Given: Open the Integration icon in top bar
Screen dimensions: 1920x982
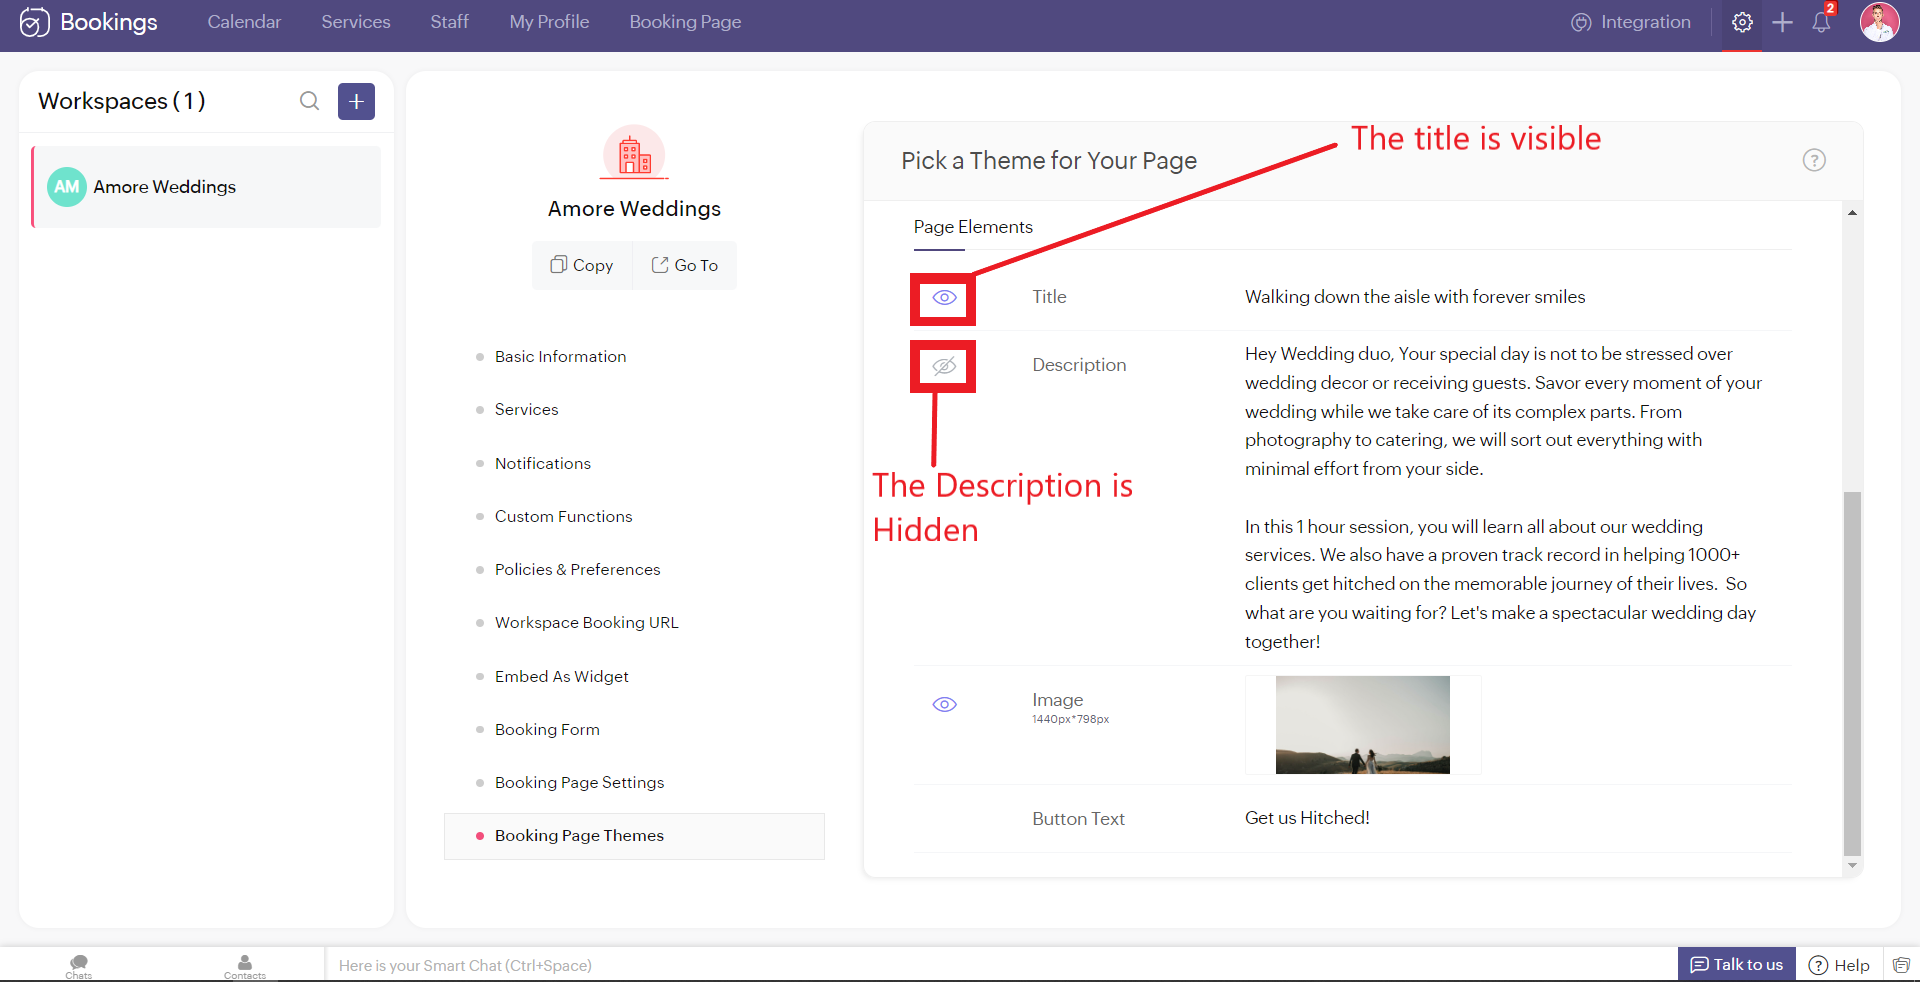Looking at the screenshot, I should [1581, 22].
